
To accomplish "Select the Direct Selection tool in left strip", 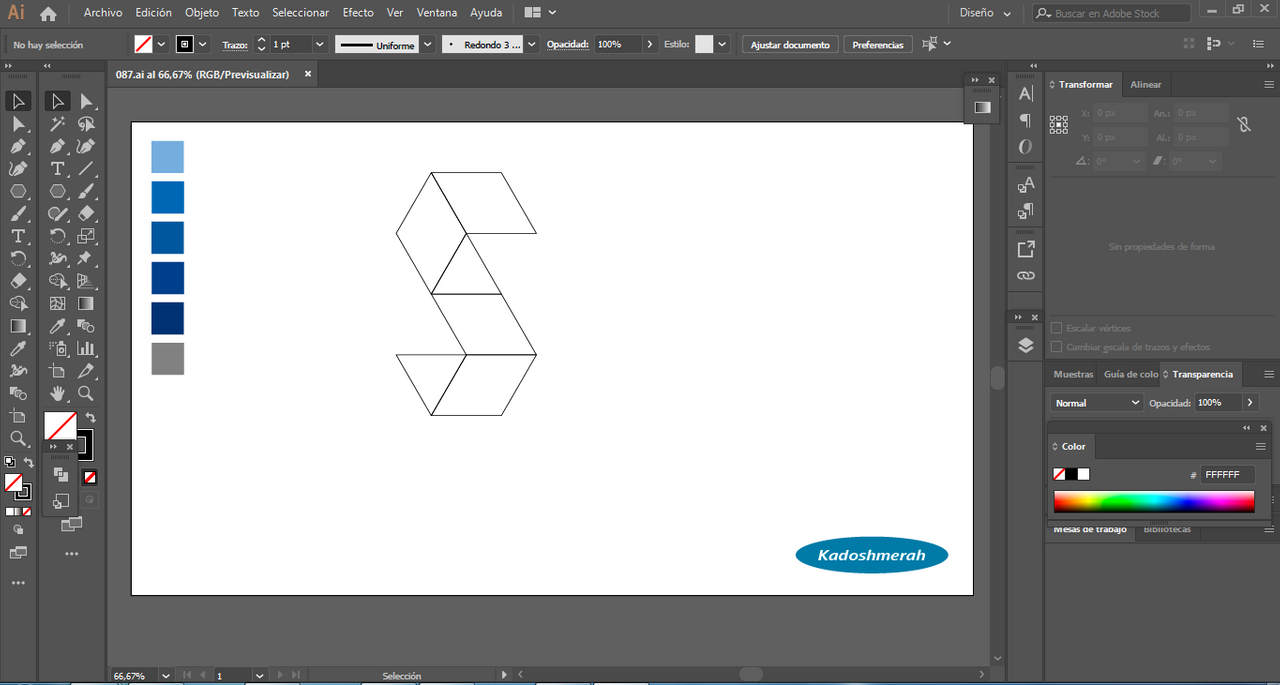I will (x=18, y=123).
